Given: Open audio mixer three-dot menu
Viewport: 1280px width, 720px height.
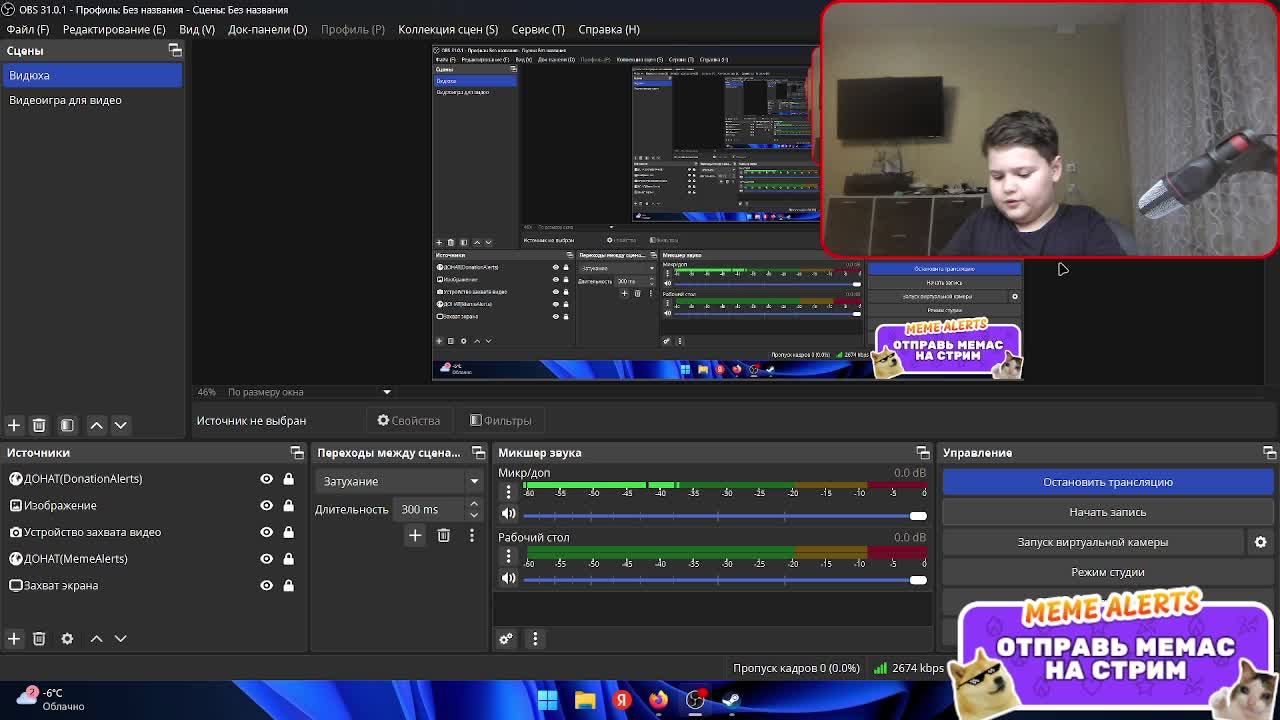Looking at the screenshot, I should pos(535,638).
